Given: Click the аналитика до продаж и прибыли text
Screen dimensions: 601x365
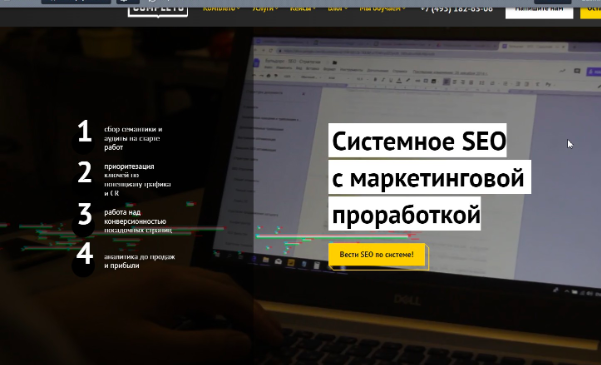Looking at the screenshot, I should tap(140, 261).
